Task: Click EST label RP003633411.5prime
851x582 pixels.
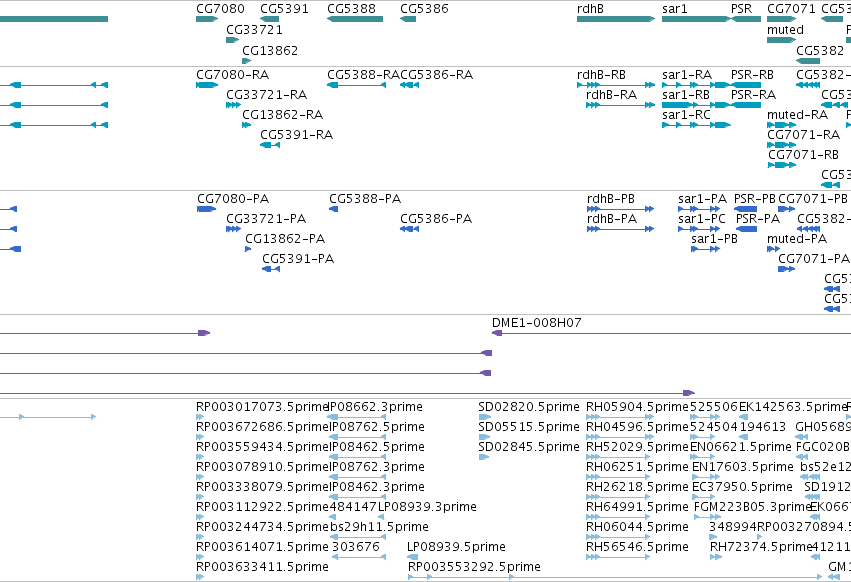Action: click(262, 567)
